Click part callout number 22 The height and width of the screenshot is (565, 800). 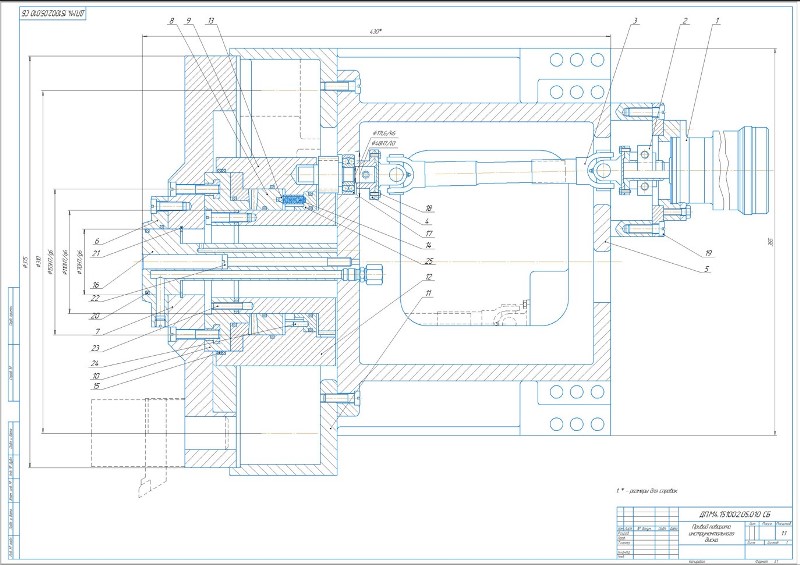point(95,298)
